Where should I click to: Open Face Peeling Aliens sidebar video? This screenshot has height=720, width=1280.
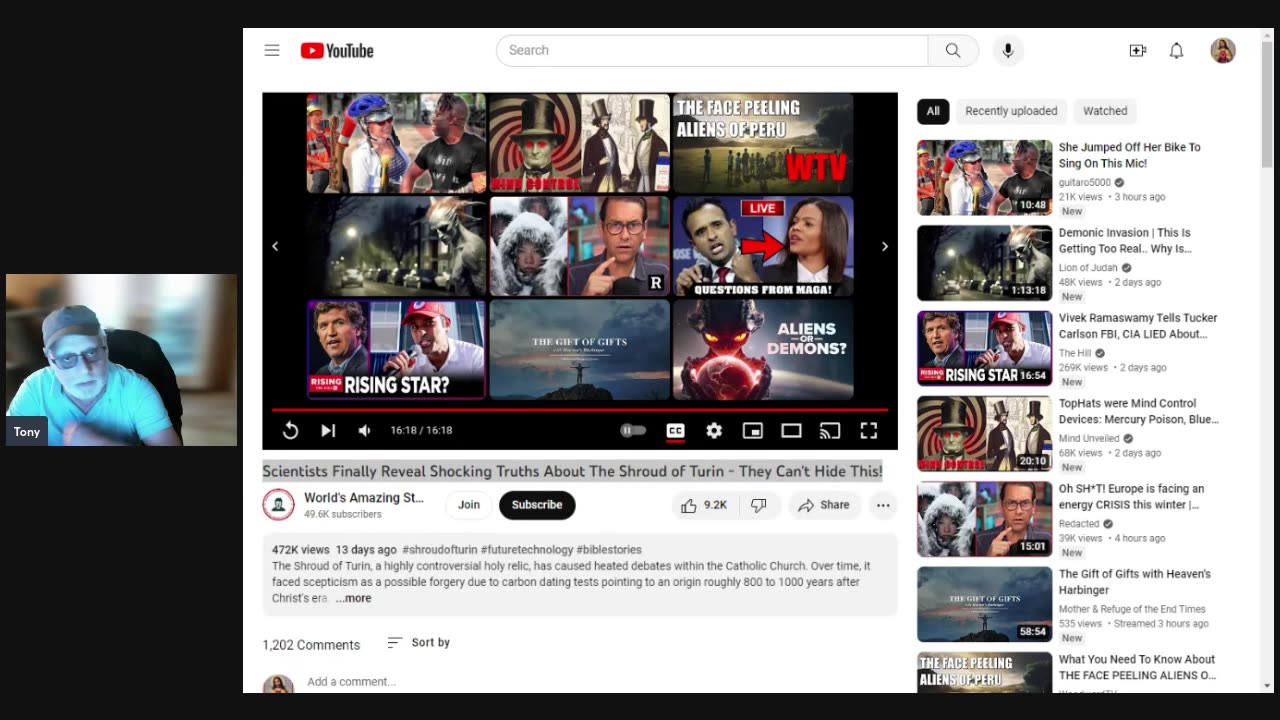(x=1137, y=667)
